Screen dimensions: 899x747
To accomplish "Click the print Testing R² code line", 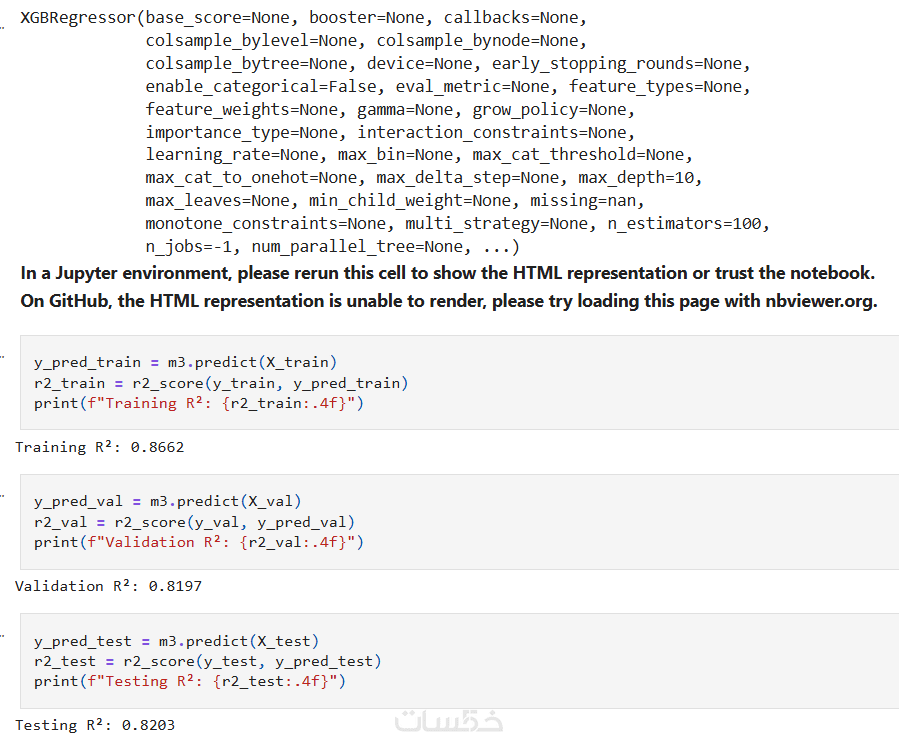I will 189,681.
